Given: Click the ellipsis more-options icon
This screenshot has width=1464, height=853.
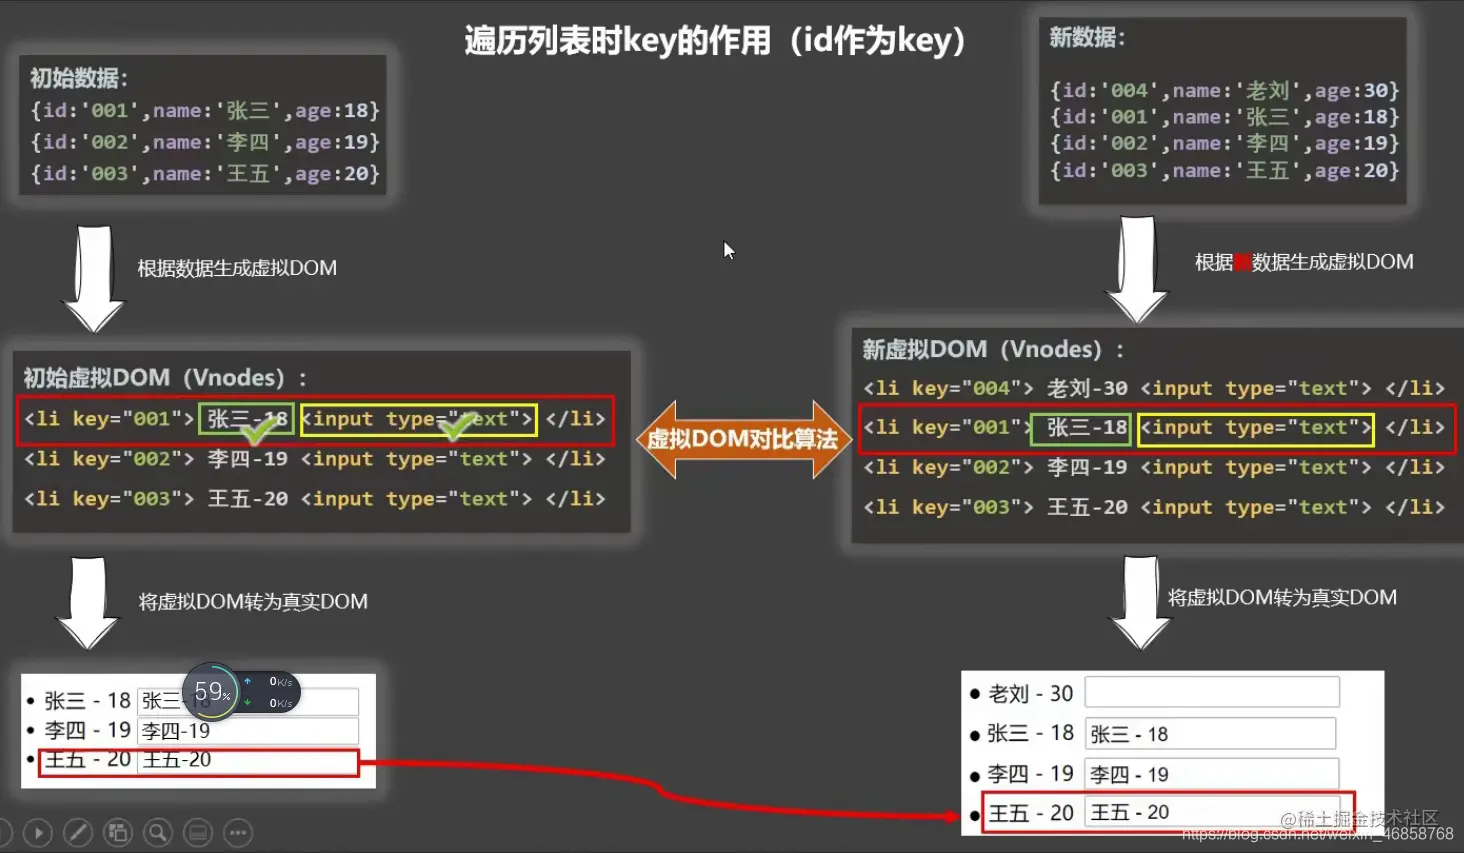Looking at the screenshot, I should [237, 831].
